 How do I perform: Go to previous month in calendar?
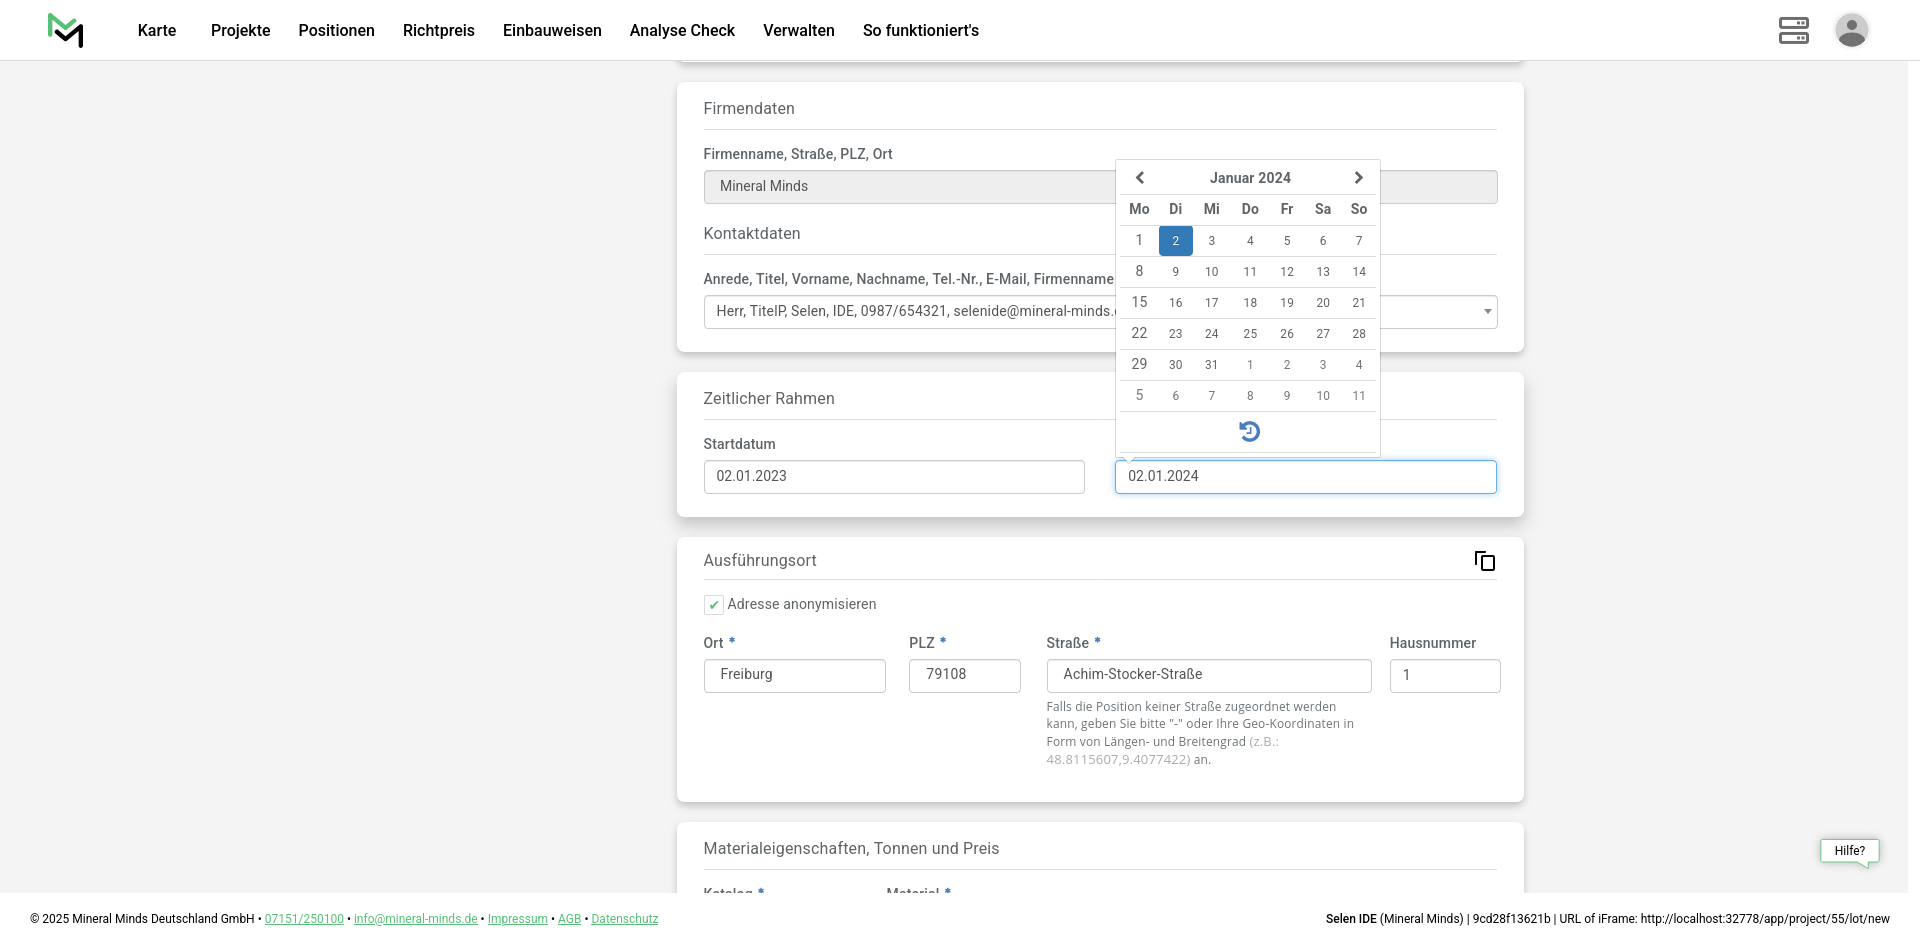click(x=1139, y=178)
